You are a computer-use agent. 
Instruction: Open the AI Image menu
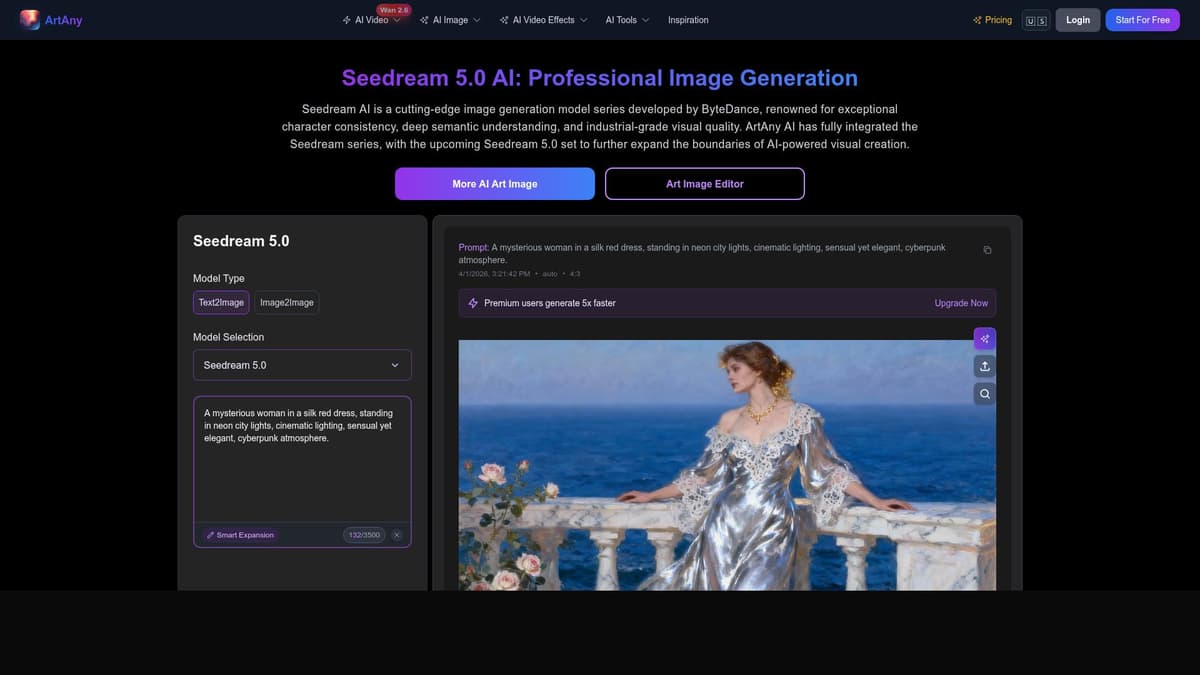[449, 19]
